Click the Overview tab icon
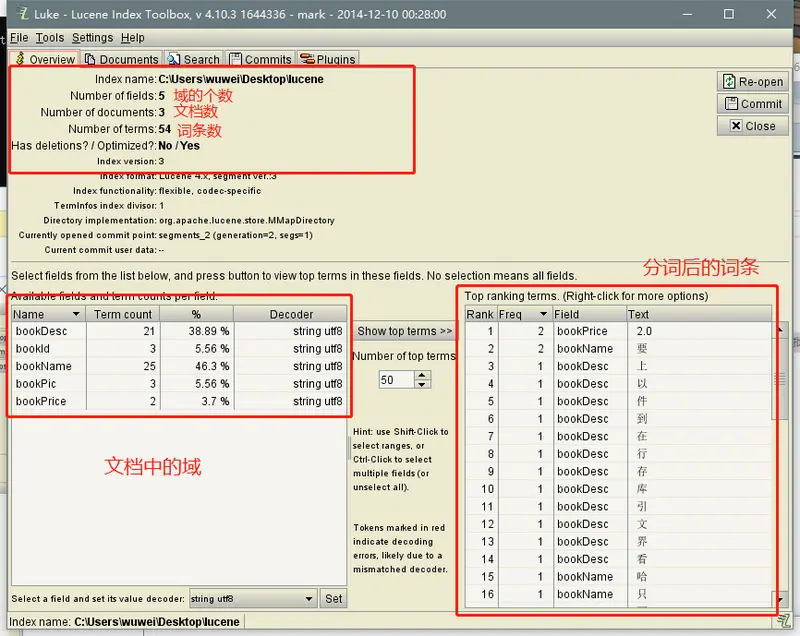 20,59
